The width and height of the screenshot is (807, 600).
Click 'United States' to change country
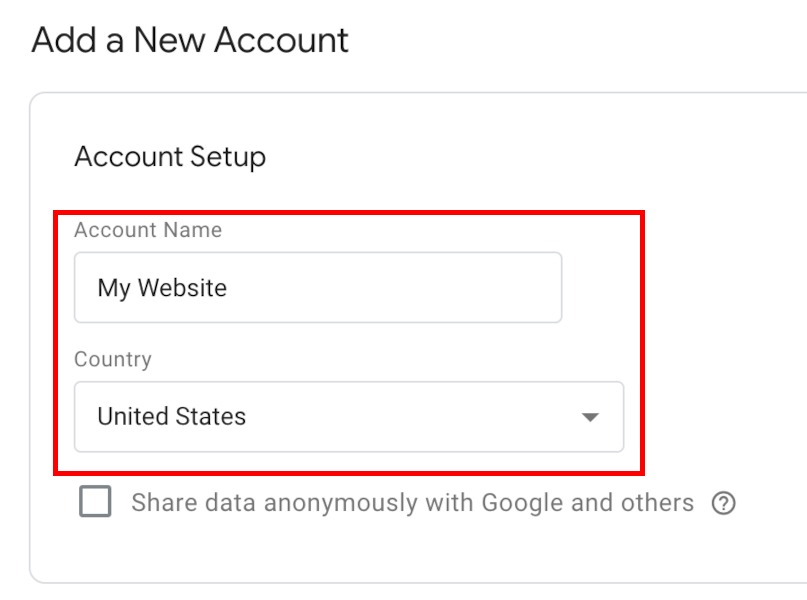click(x=170, y=417)
